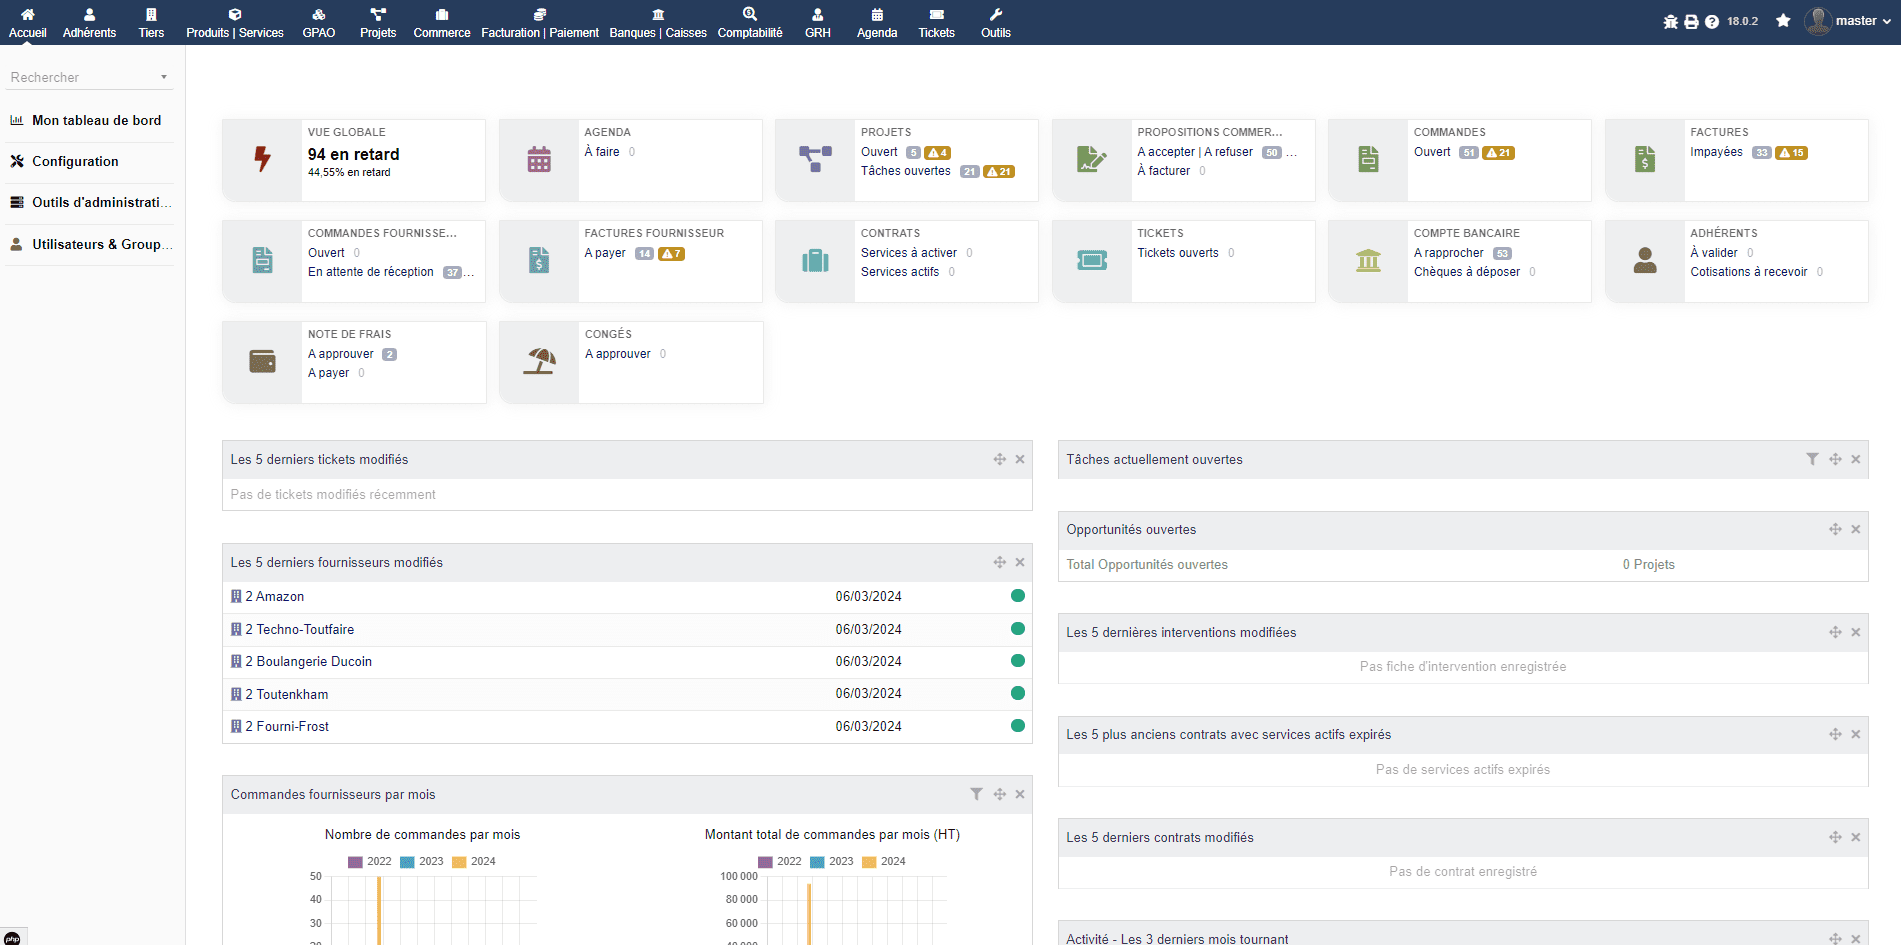
Task: Open the GRH menu
Action: 818,23
